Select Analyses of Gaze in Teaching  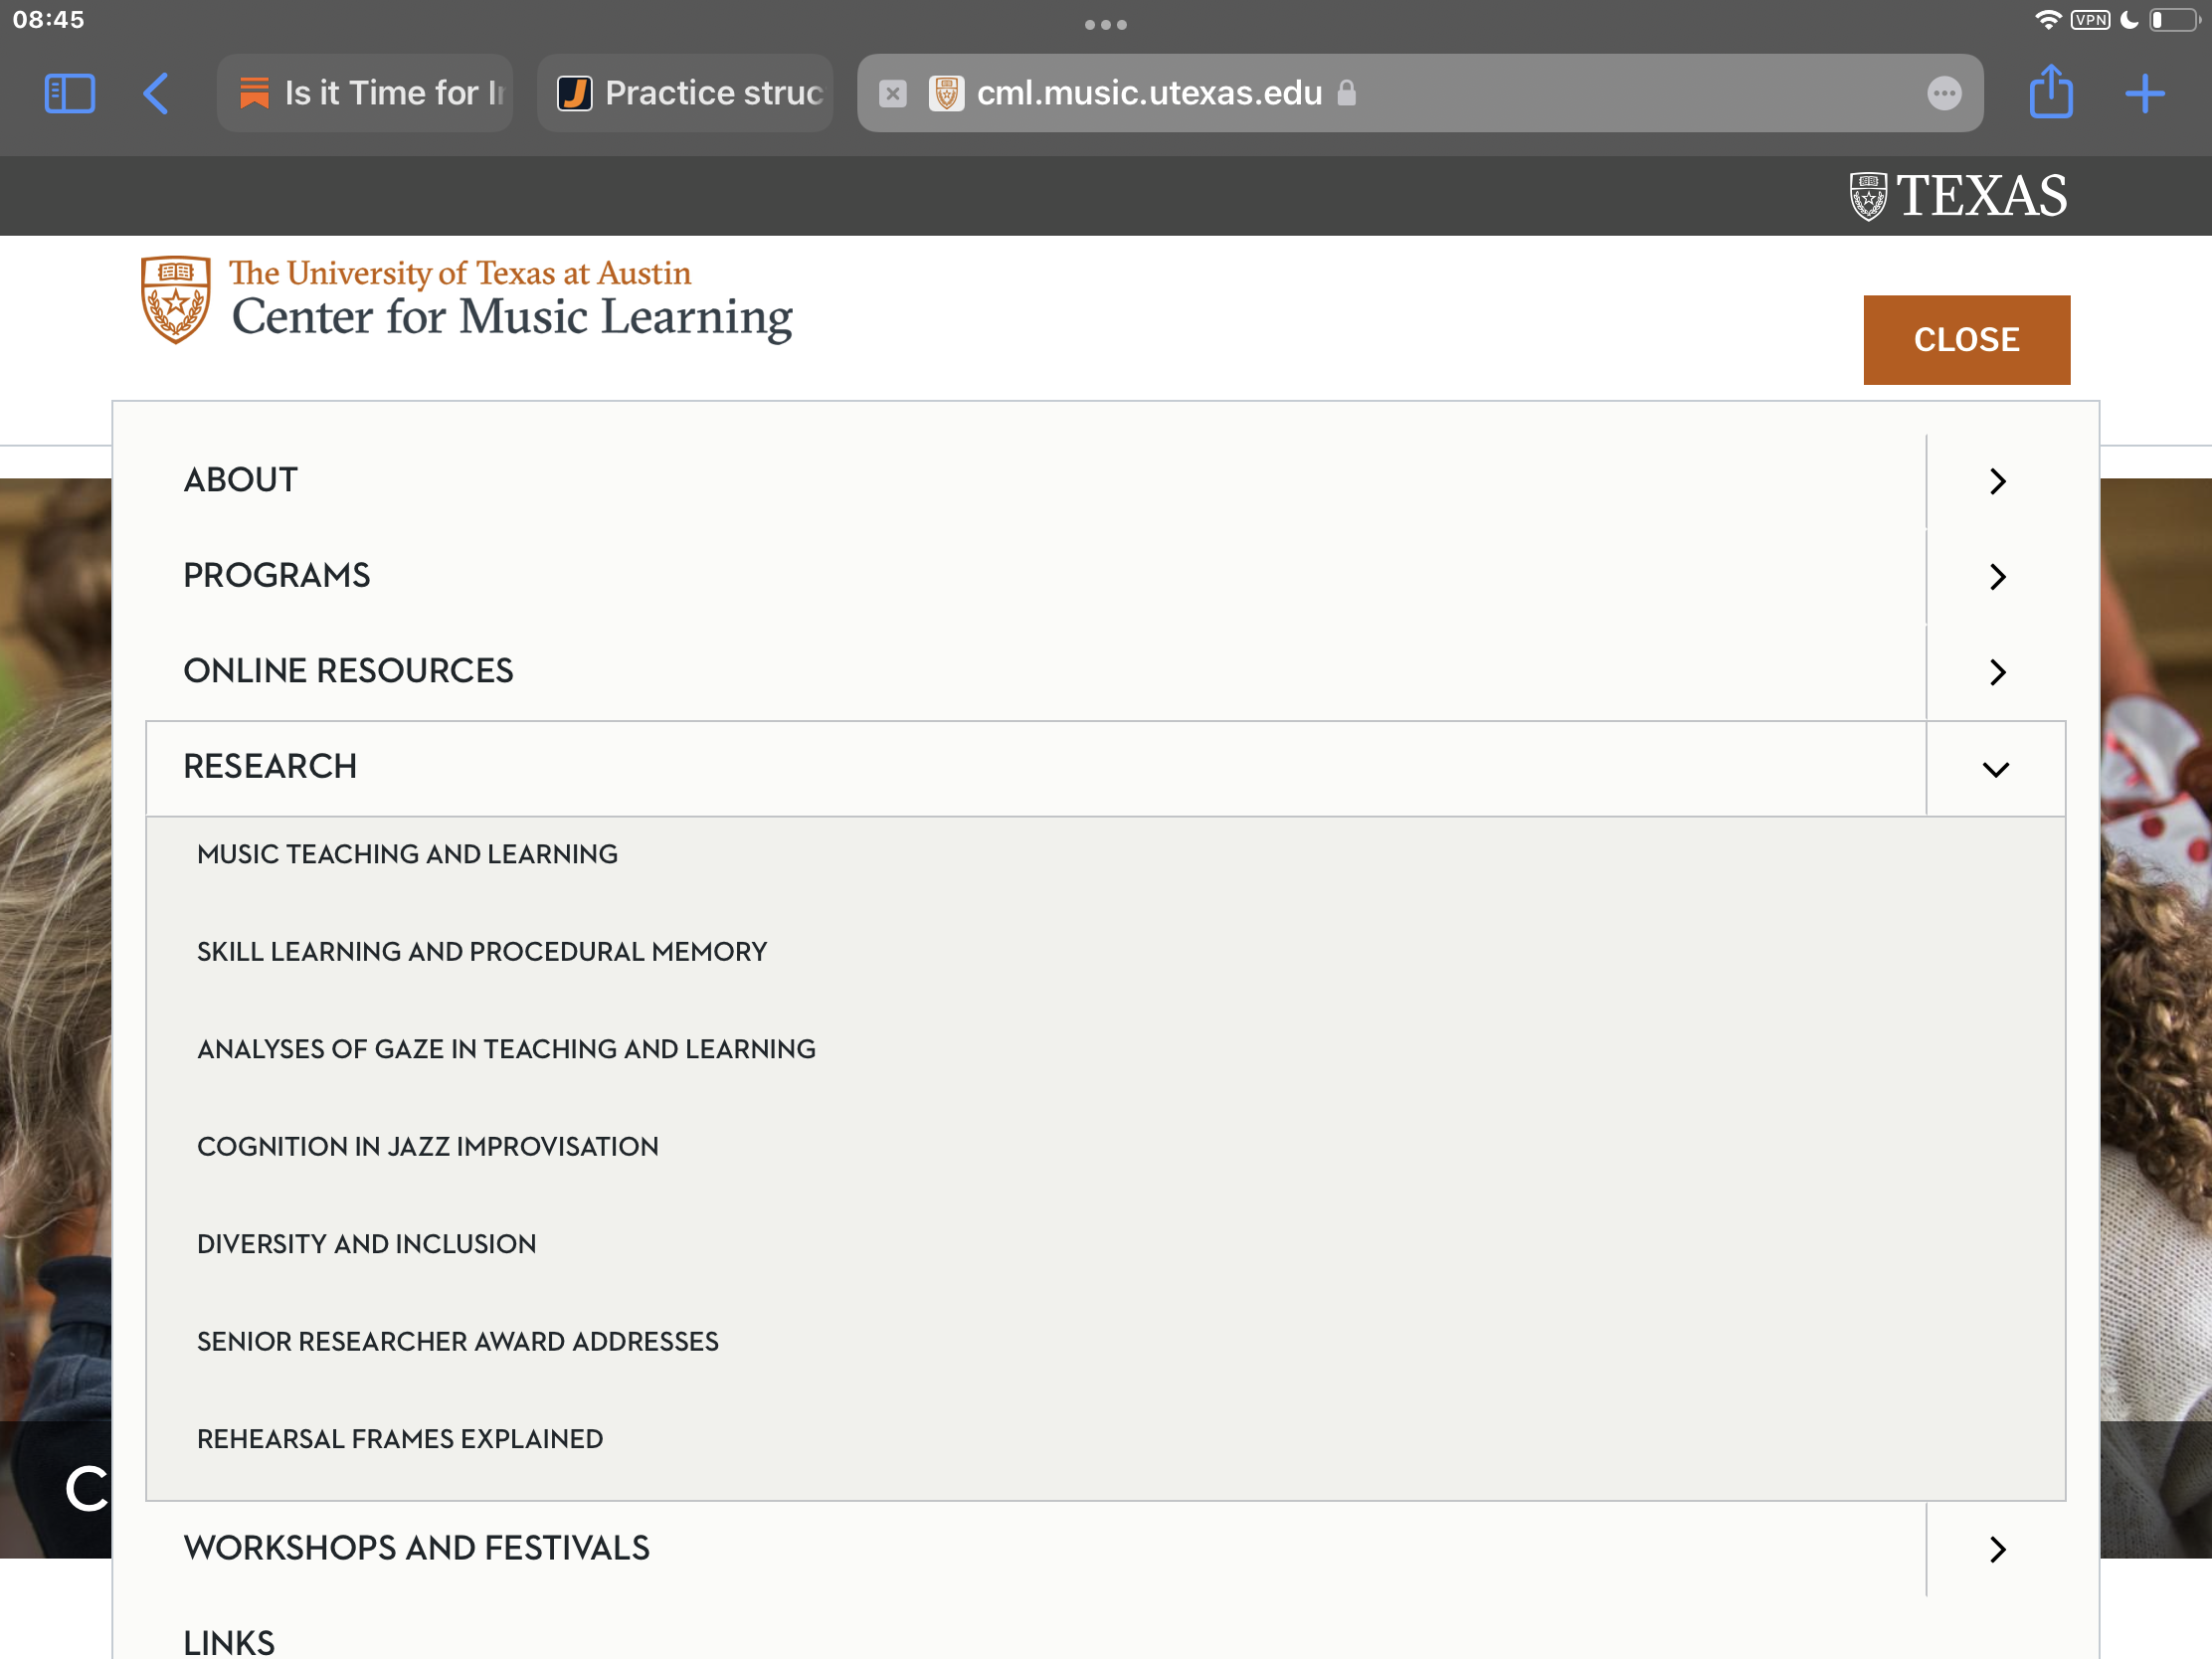click(x=506, y=1049)
